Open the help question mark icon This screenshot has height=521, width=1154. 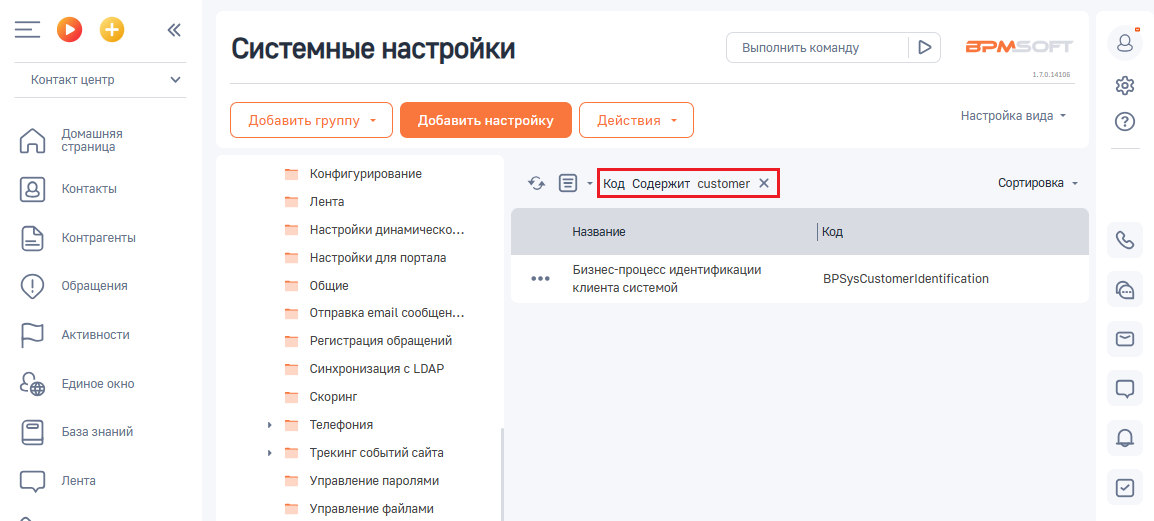pyautogui.click(x=1125, y=121)
